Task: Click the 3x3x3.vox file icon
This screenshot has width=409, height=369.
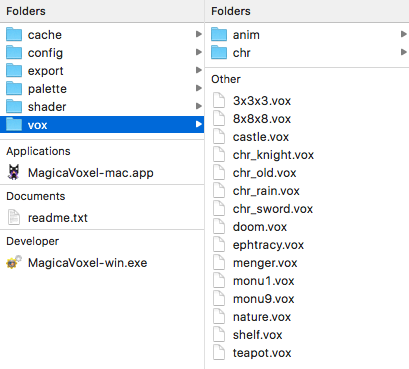Action: pyautogui.click(x=219, y=100)
